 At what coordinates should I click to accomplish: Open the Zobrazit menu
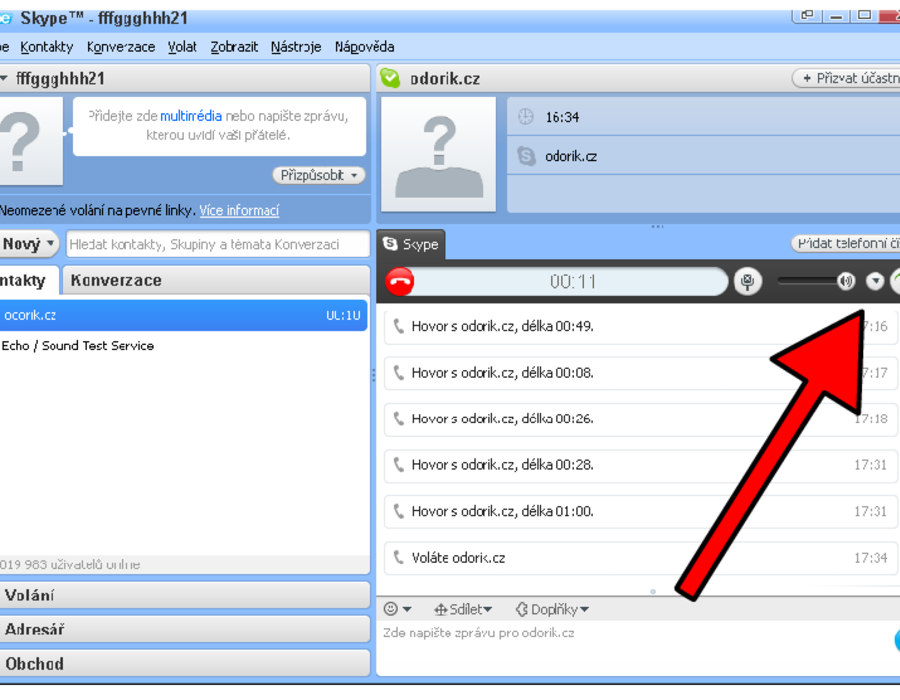[x=234, y=47]
